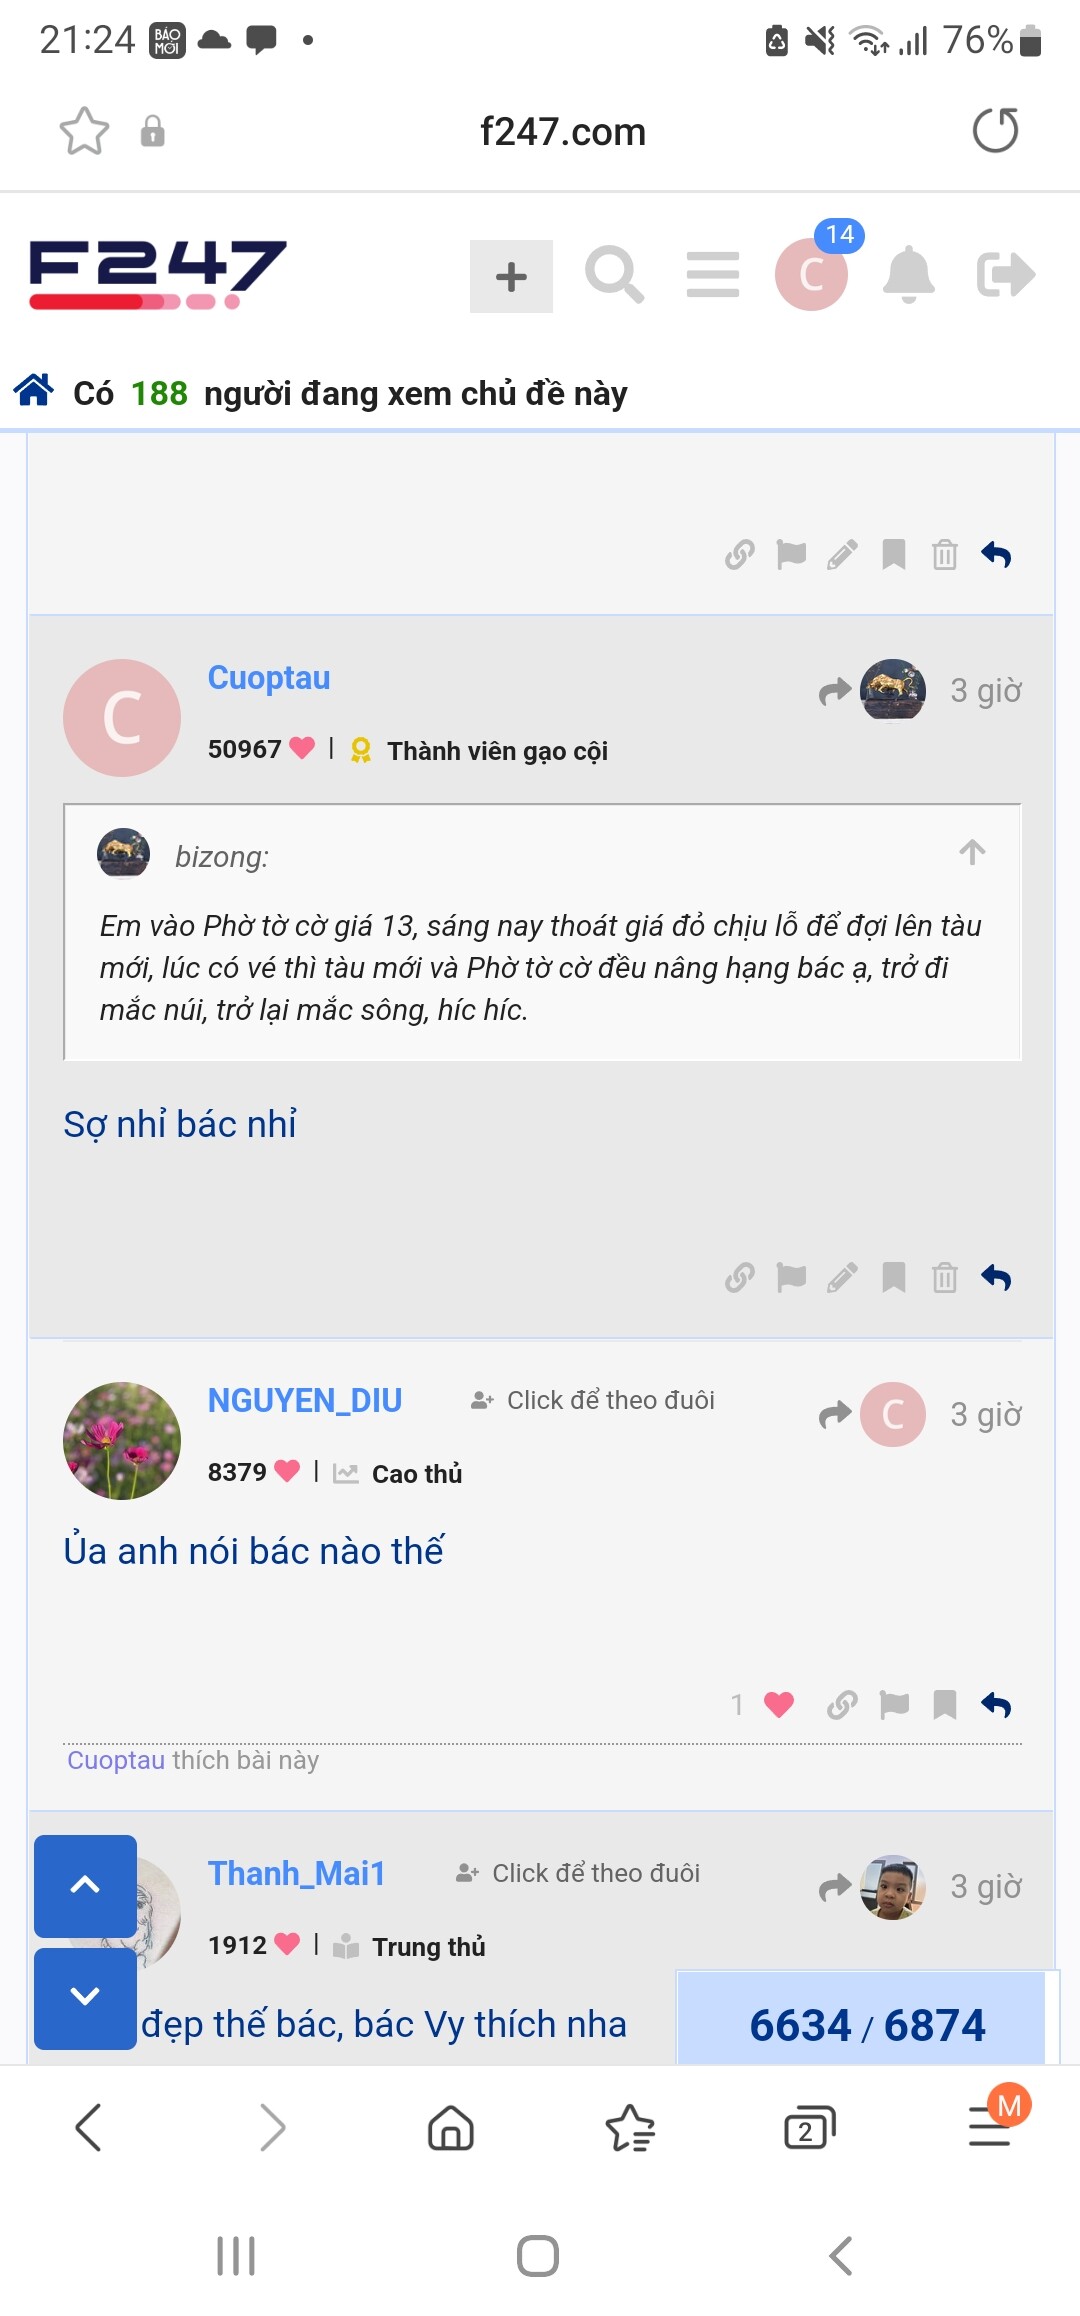Go to forum home icon

34,391
